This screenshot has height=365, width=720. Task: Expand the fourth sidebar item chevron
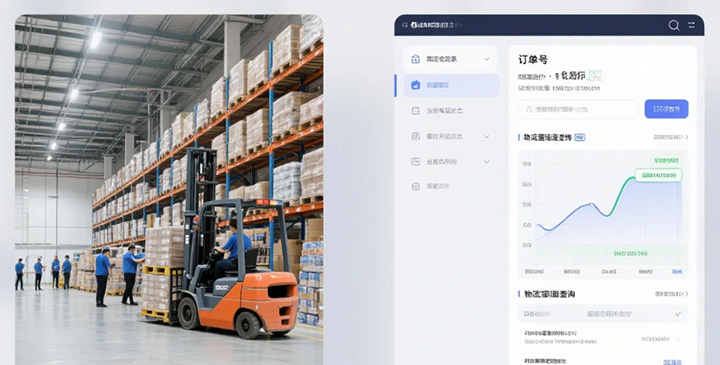tap(487, 136)
